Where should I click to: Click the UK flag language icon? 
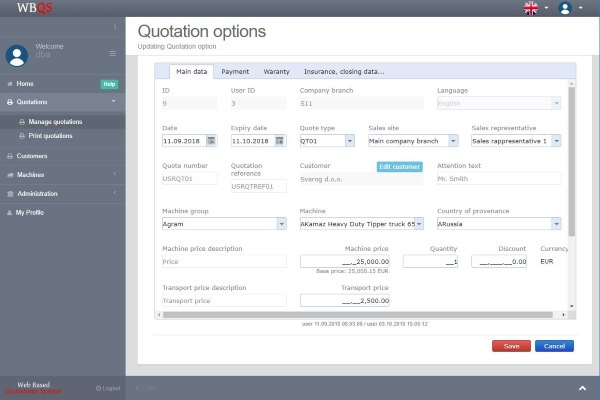pos(530,8)
